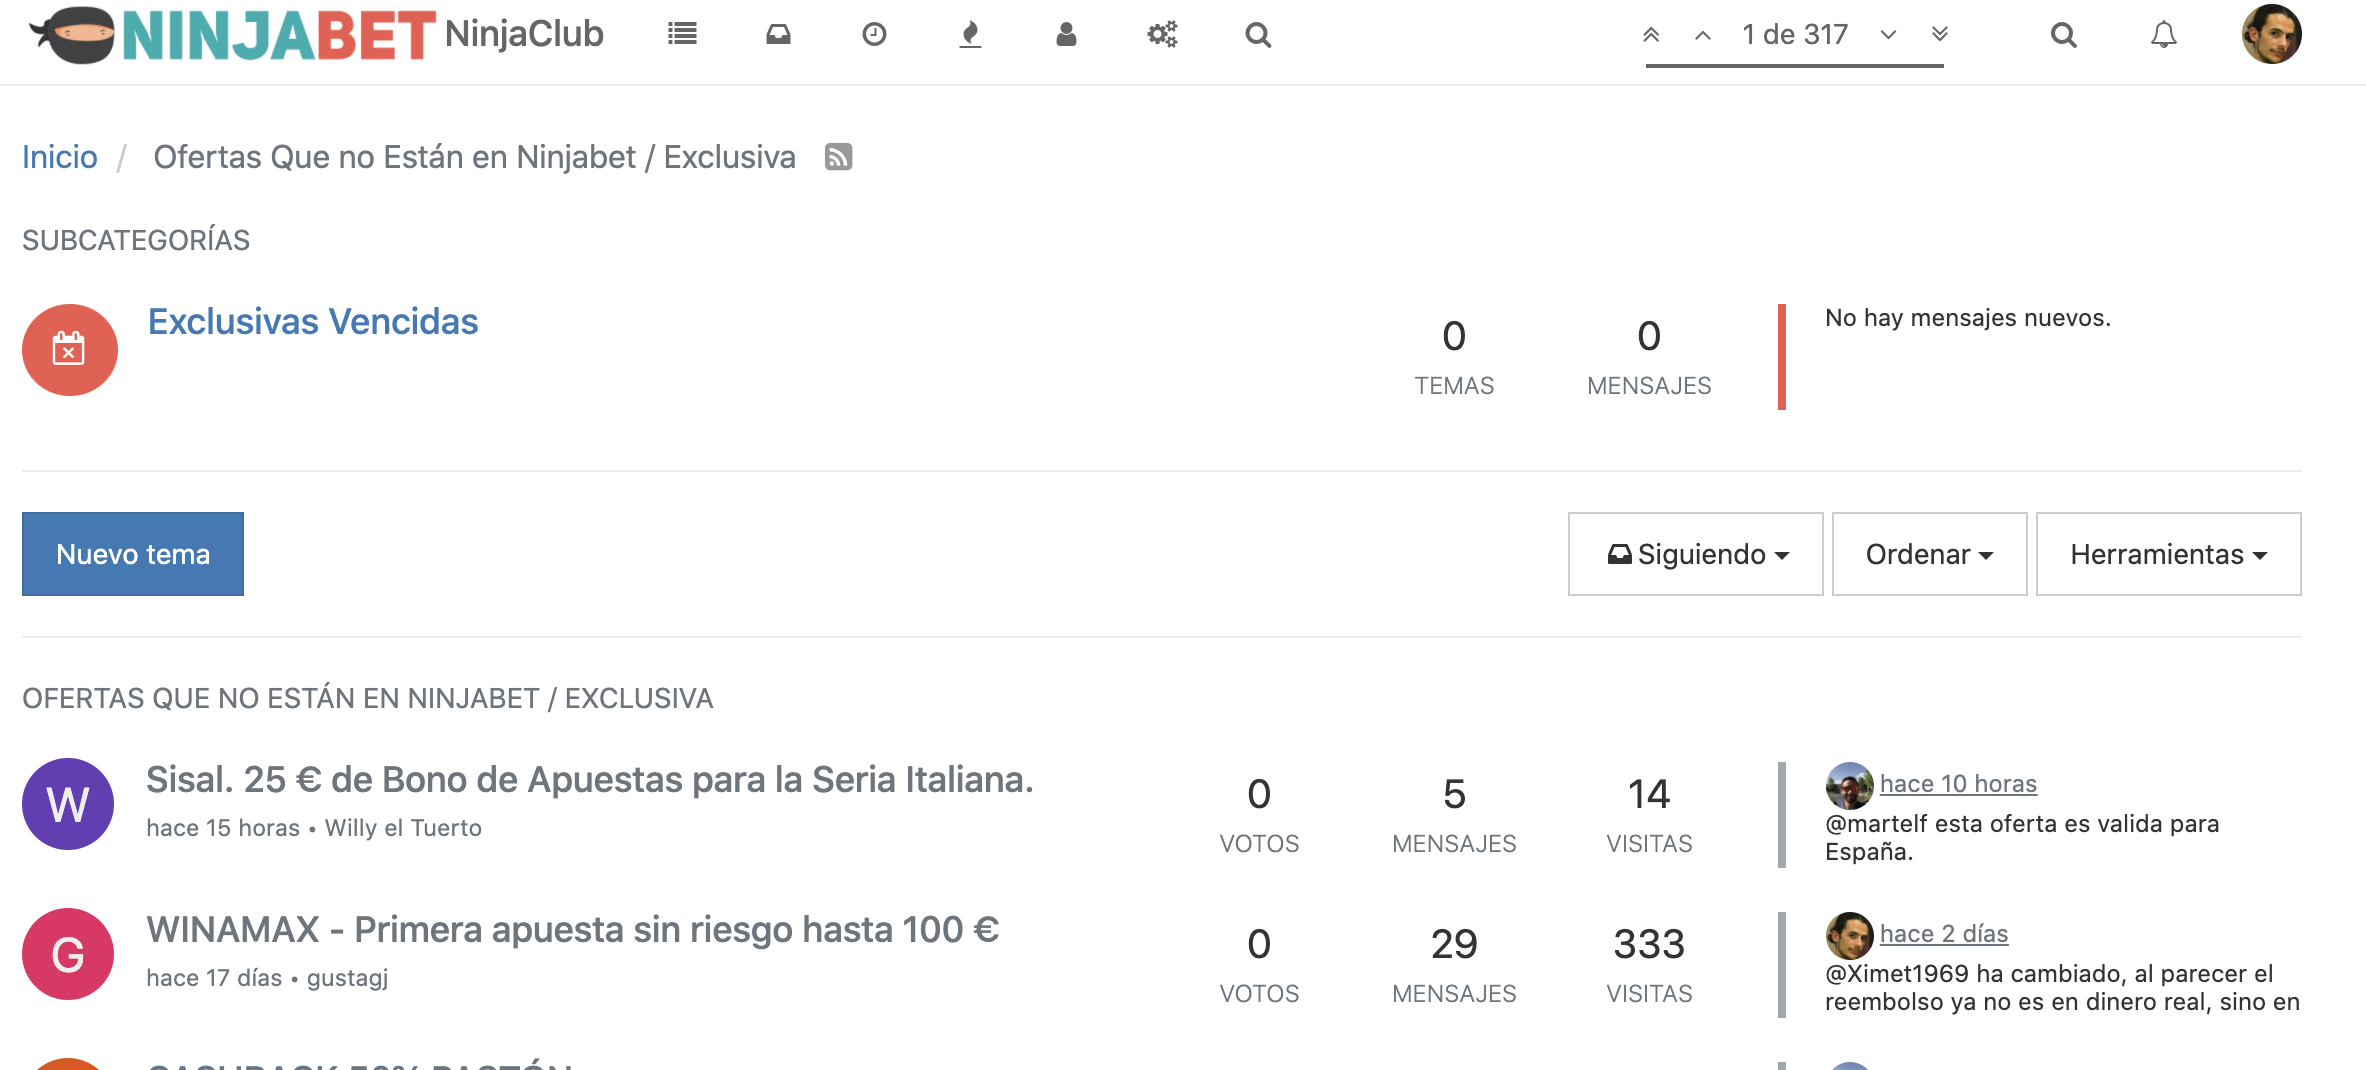
Task: Open the users icon
Action: (1066, 35)
